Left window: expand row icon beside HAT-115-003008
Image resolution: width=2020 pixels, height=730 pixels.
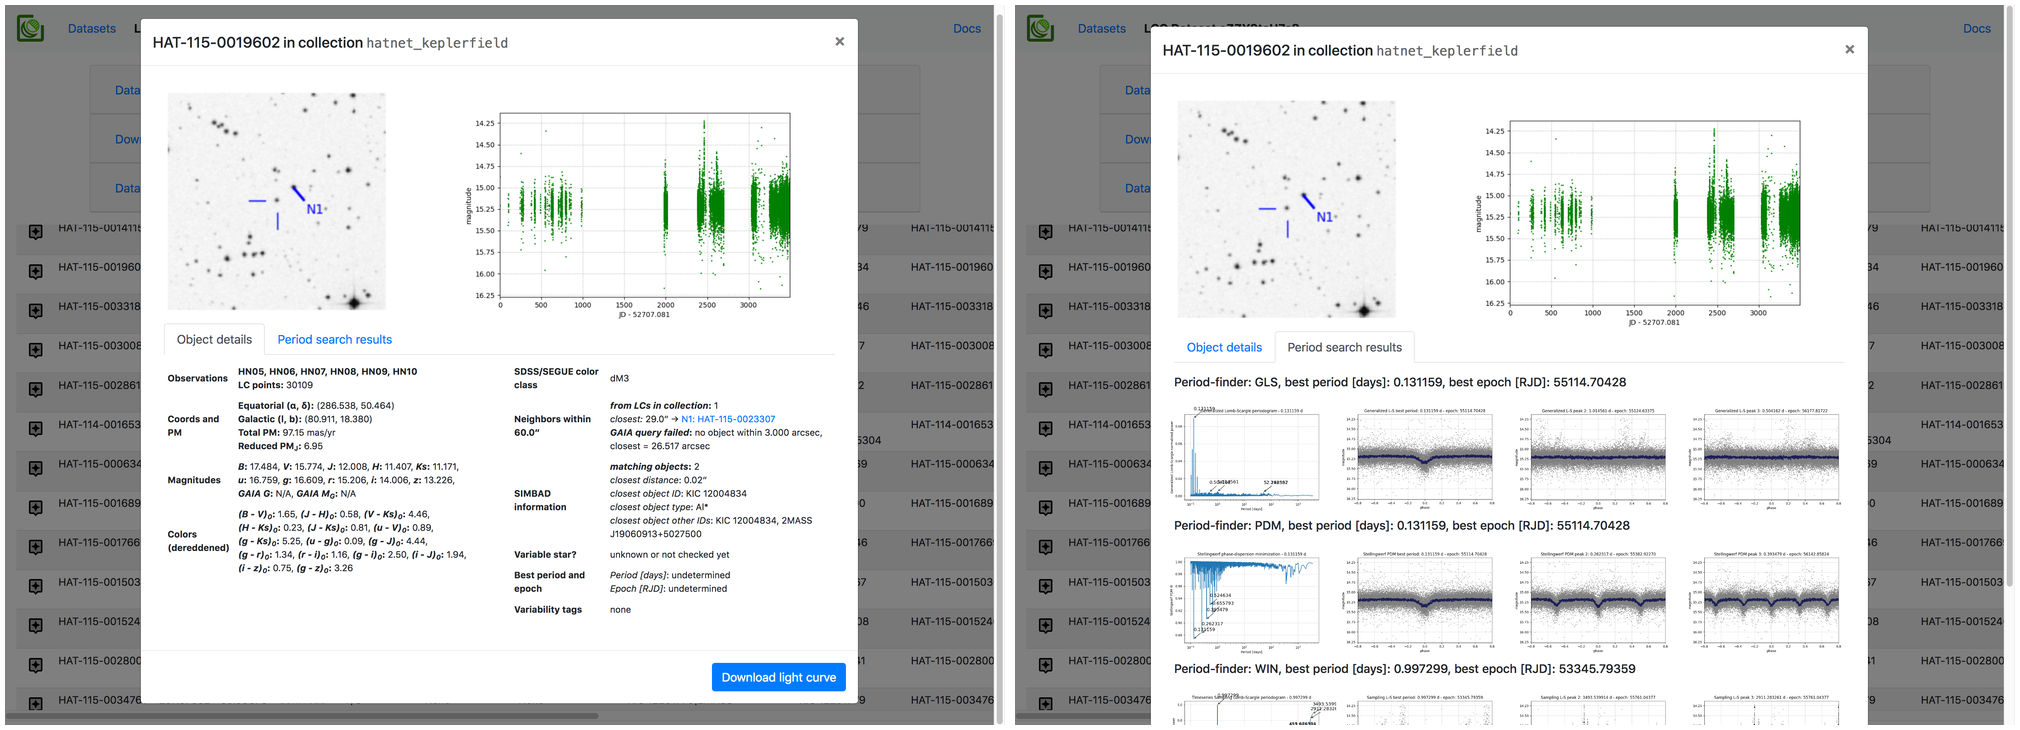click(36, 350)
